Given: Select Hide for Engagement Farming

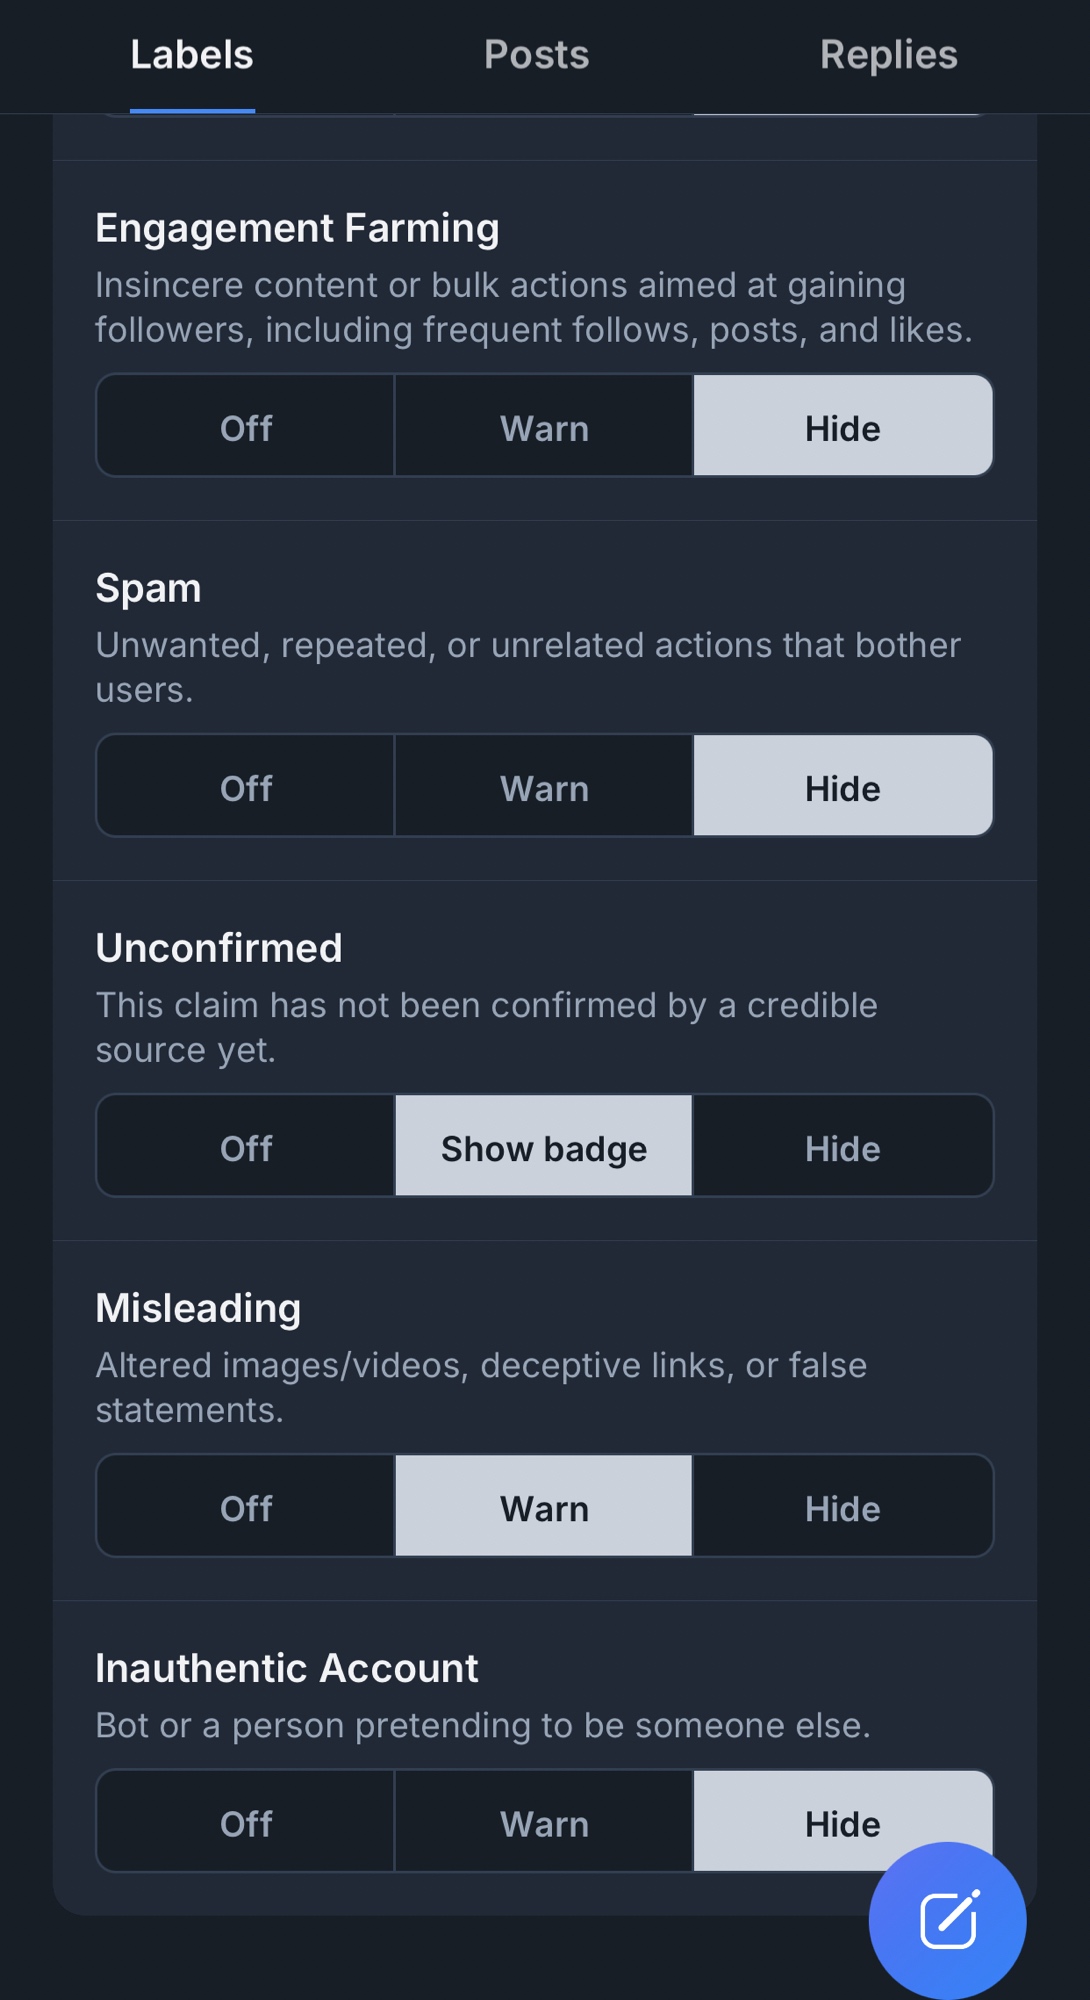Looking at the screenshot, I should (x=843, y=426).
